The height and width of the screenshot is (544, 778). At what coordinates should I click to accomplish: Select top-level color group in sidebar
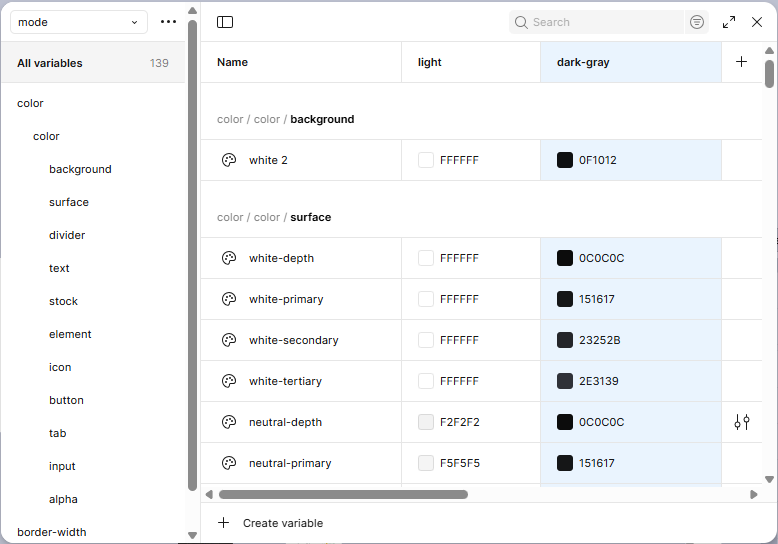pos(30,103)
